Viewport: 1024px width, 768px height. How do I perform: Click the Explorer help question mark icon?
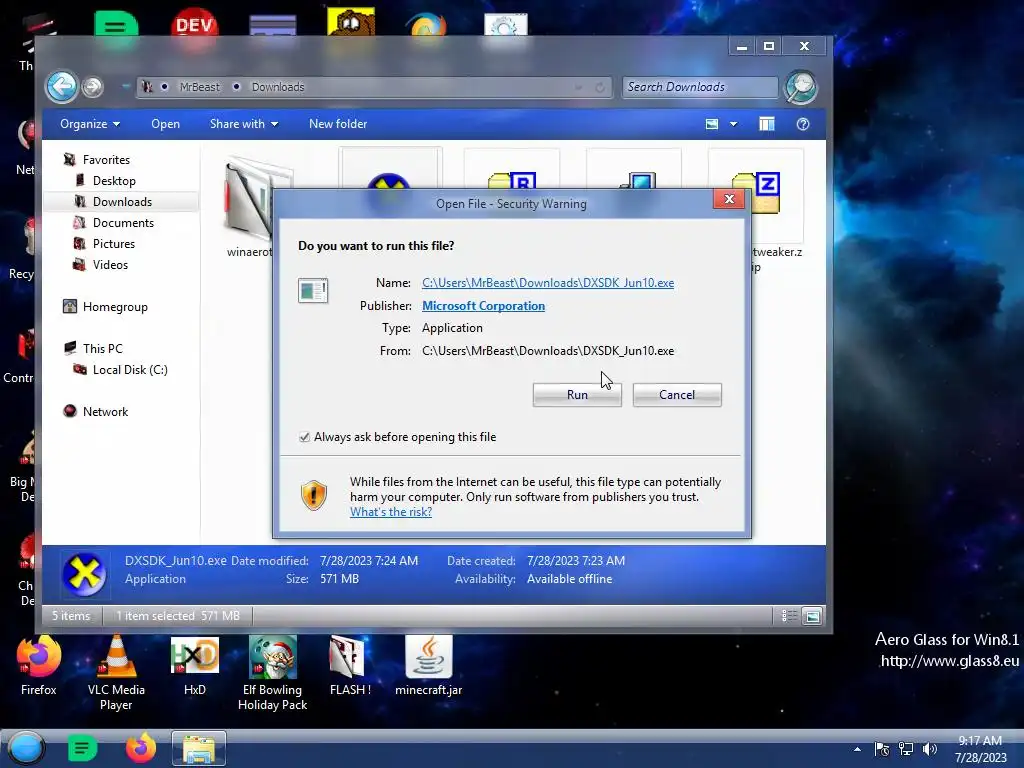click(803, 124)
